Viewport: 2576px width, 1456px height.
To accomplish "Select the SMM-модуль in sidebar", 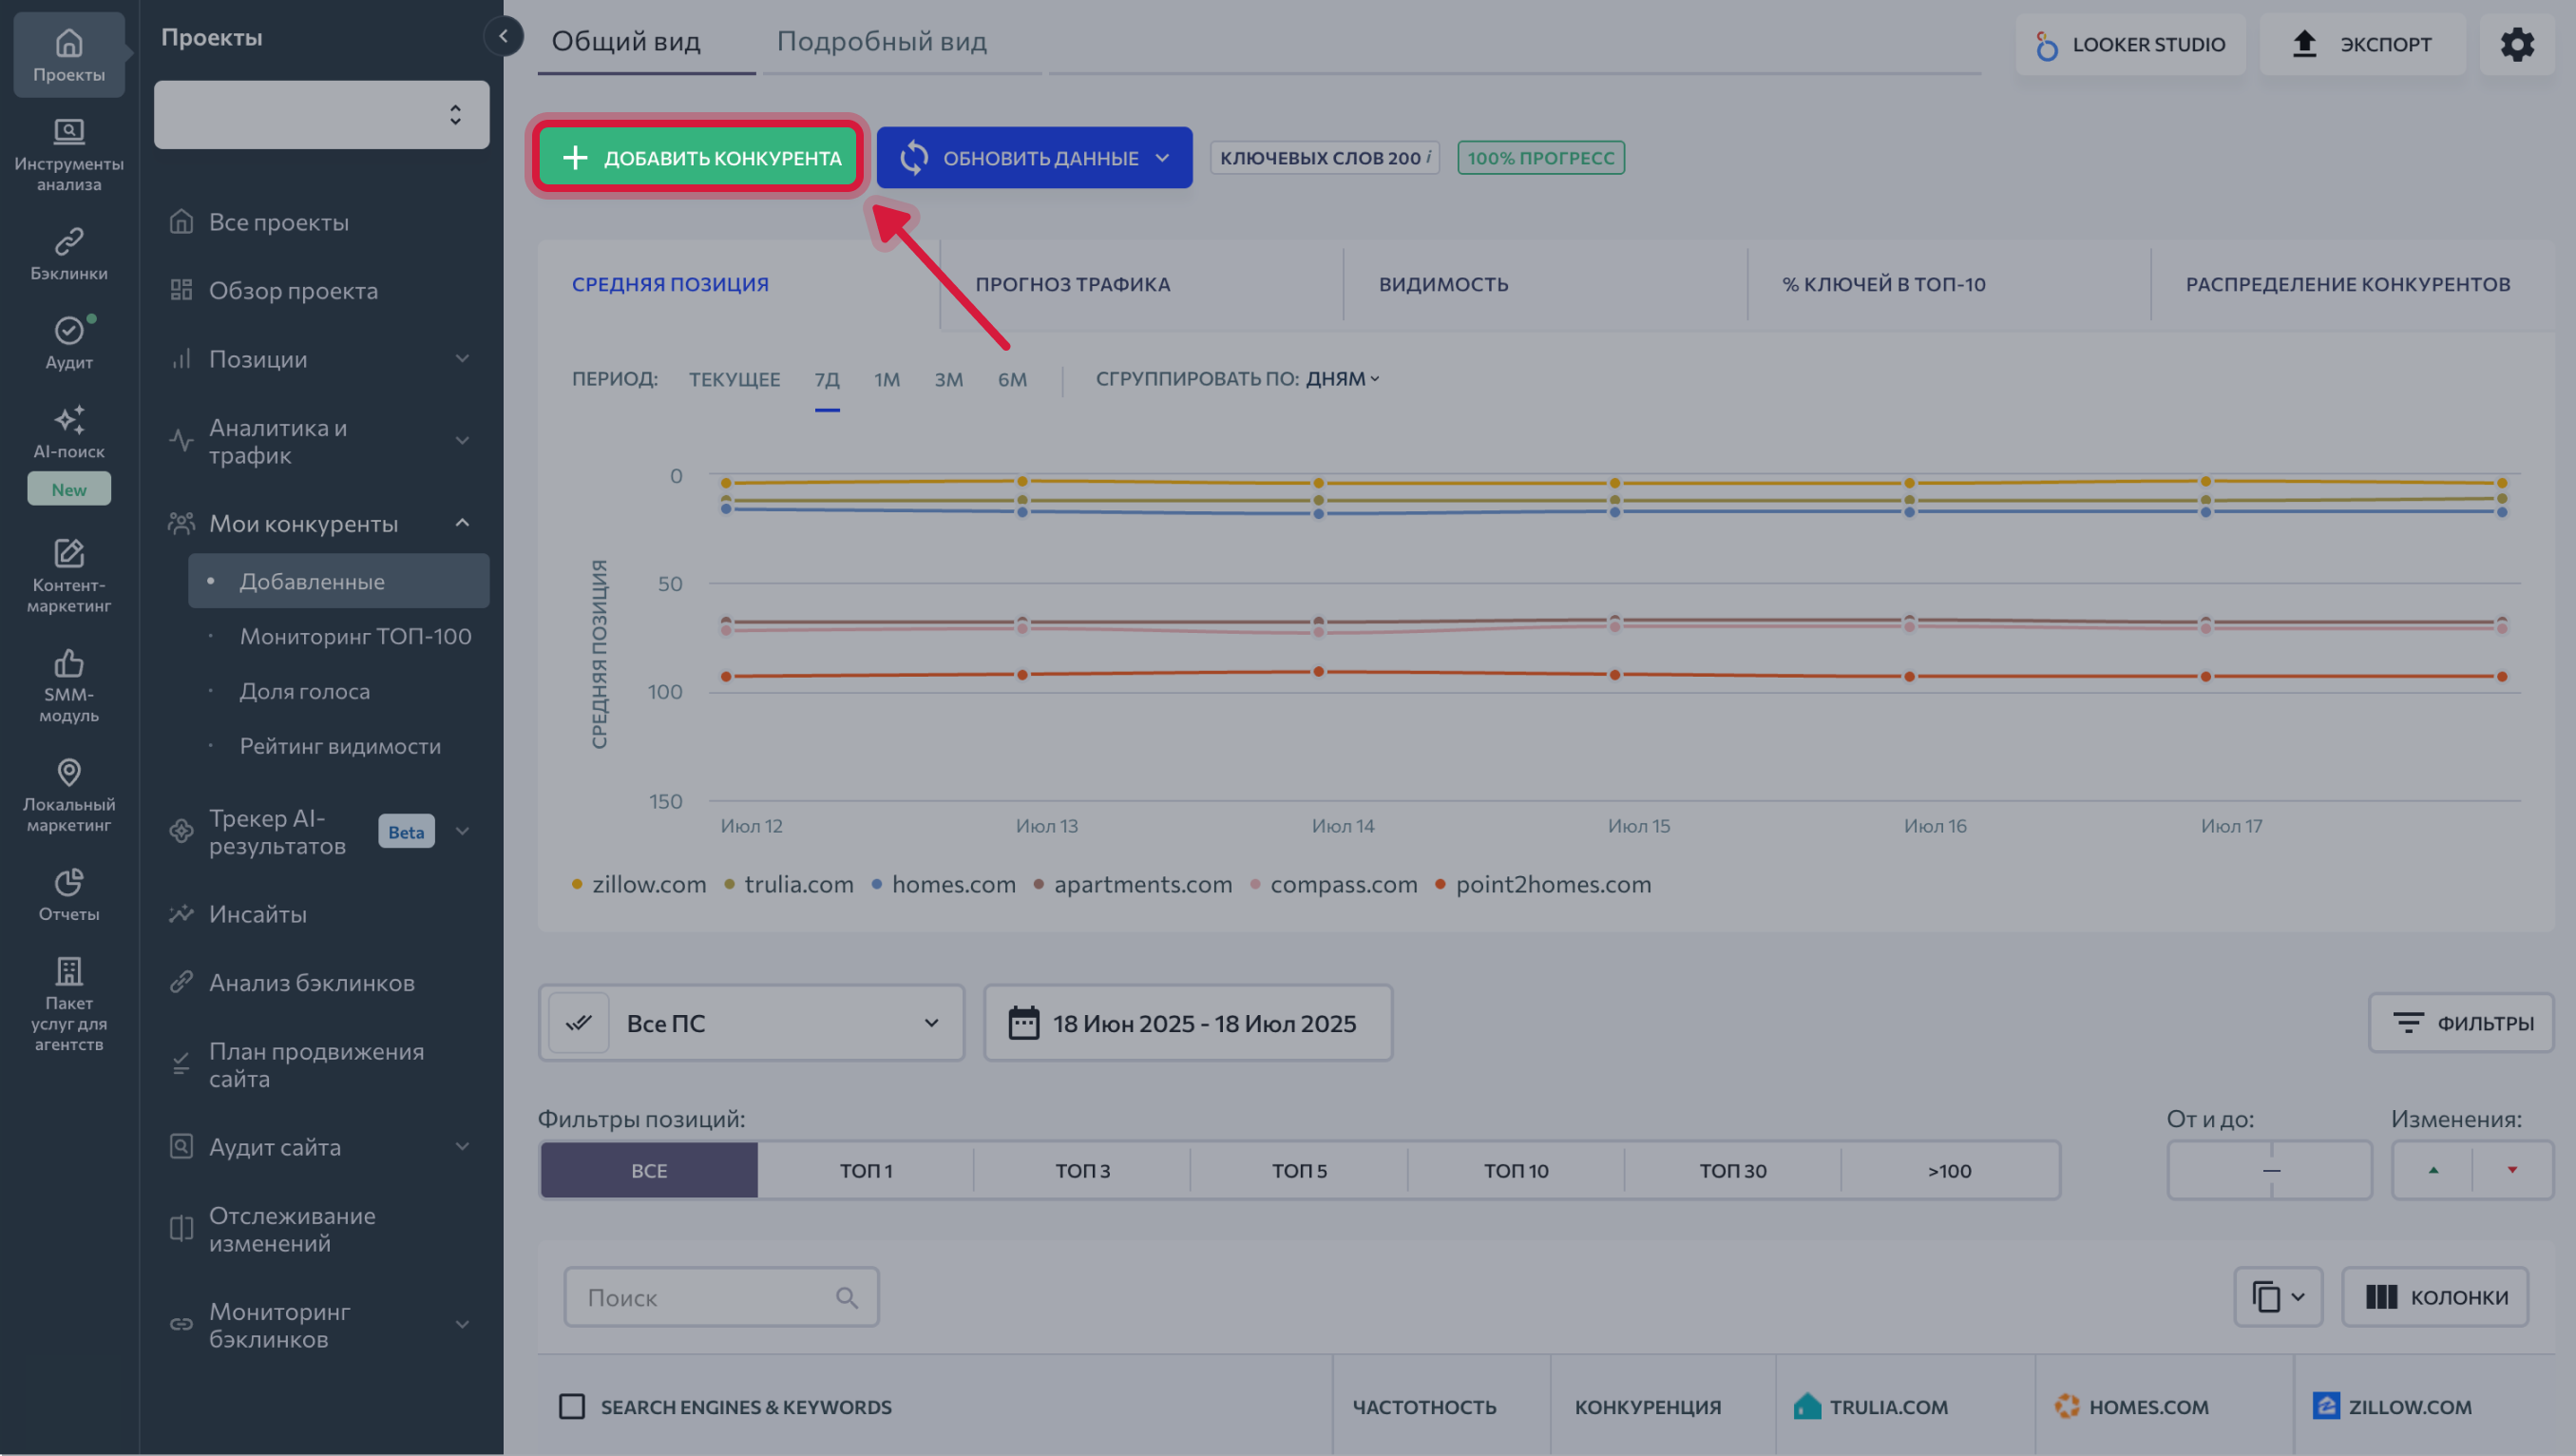I will 68,685.
